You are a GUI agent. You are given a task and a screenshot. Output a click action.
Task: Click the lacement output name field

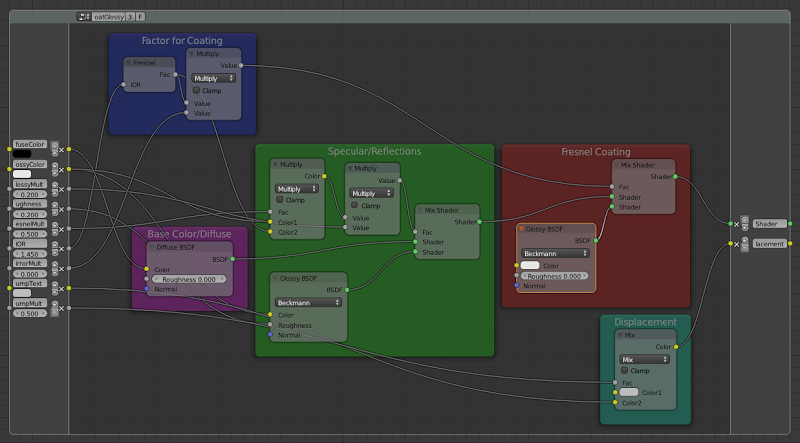(x=769, y=244)
